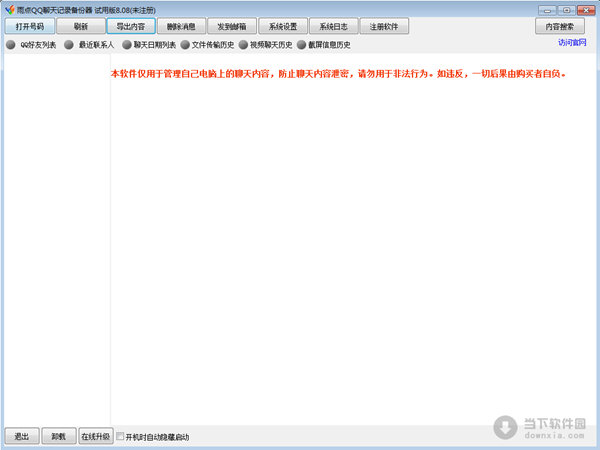Image resolution: width=600 pixels, height=450 pixels.
Task: Select 视频聊天历史 radio option
Action: (243, 45)
